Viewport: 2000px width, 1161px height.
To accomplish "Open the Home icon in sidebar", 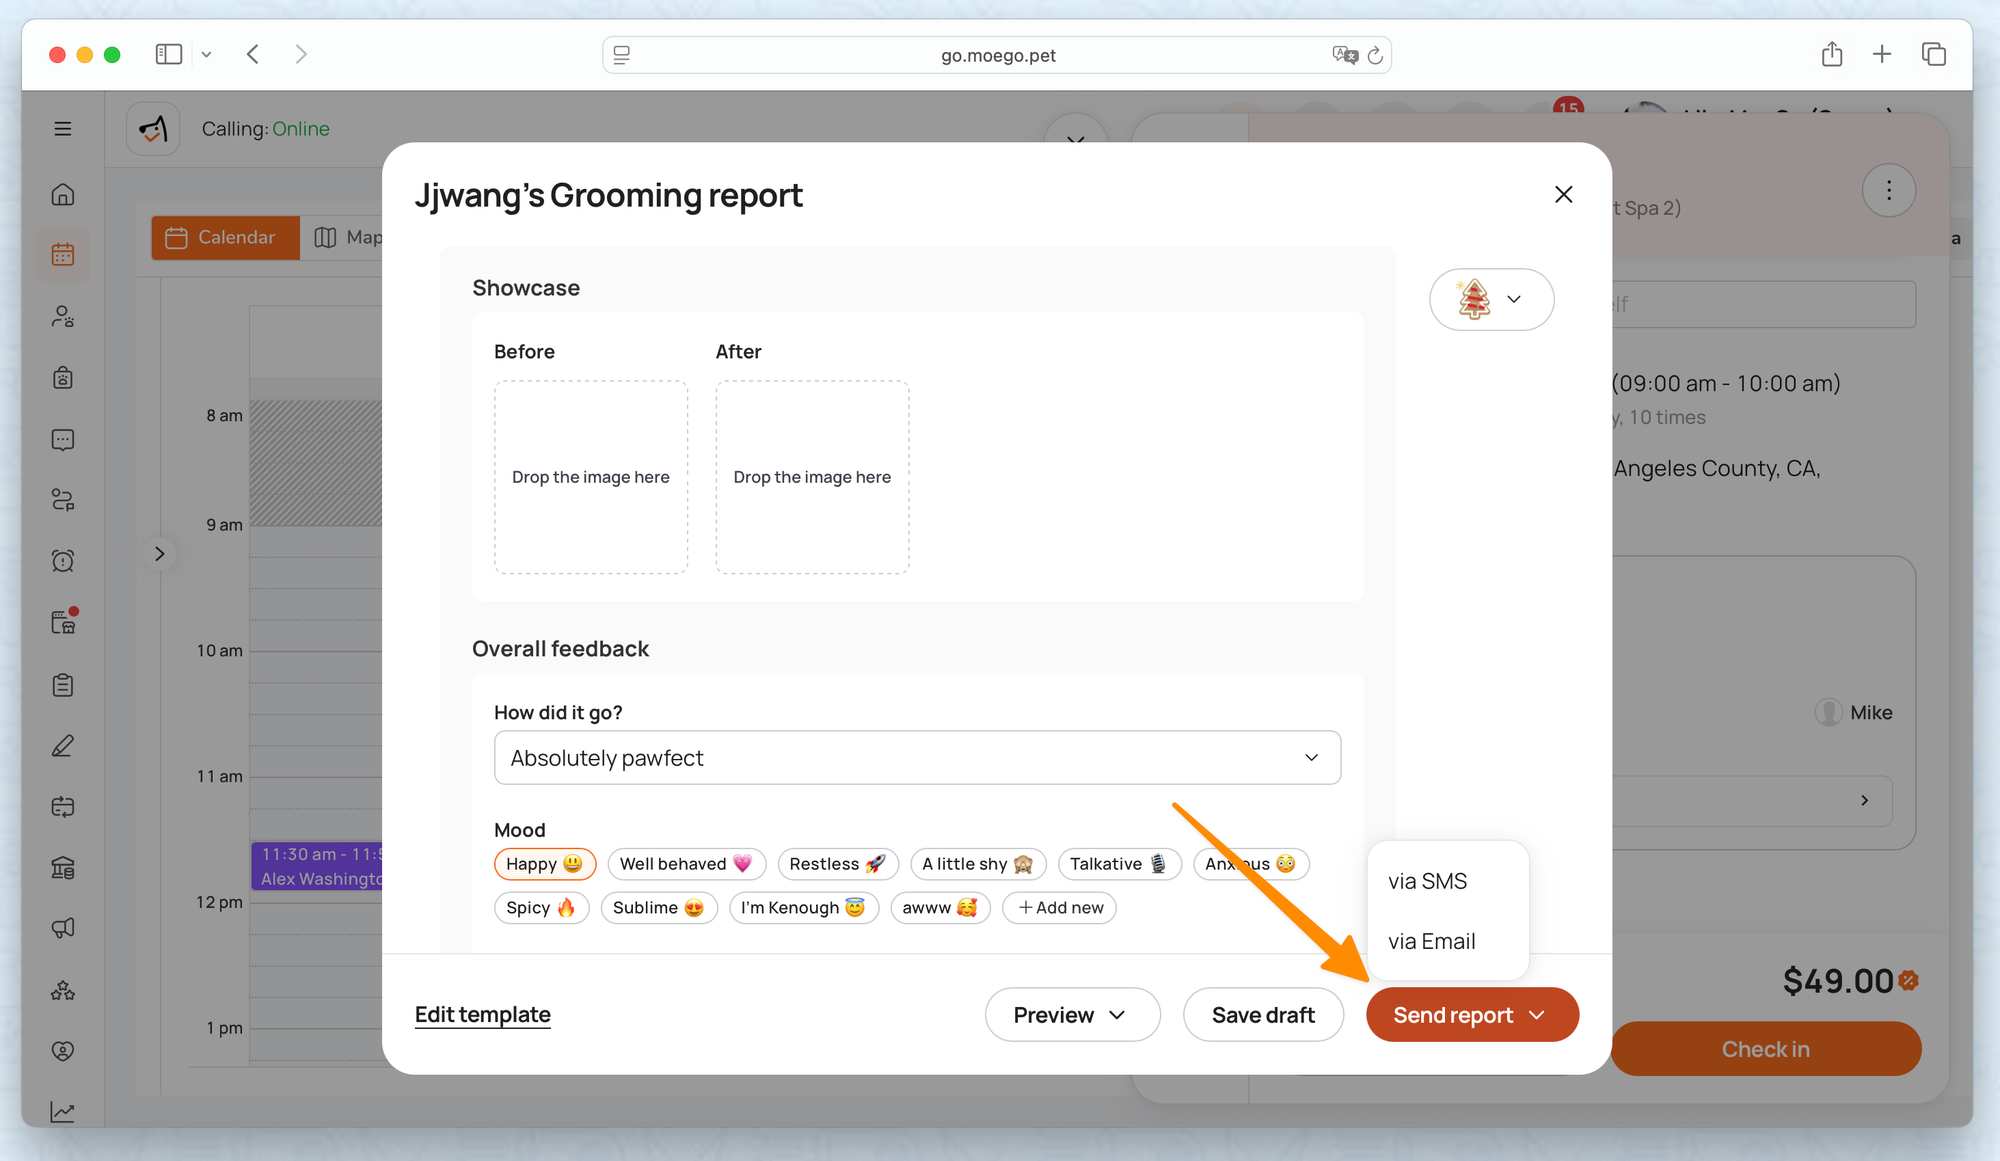I will pyautogui.click(x=63, y=194).
